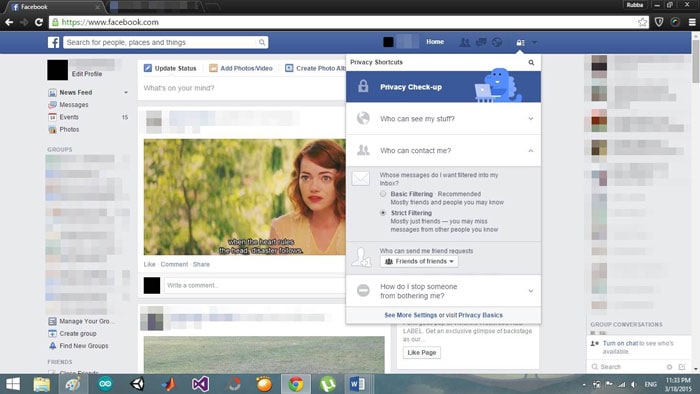Screen dimensions: 700x394
Task: Select Strict Filtering radio option
Action: pyautogui.click(x=383, y=213)
